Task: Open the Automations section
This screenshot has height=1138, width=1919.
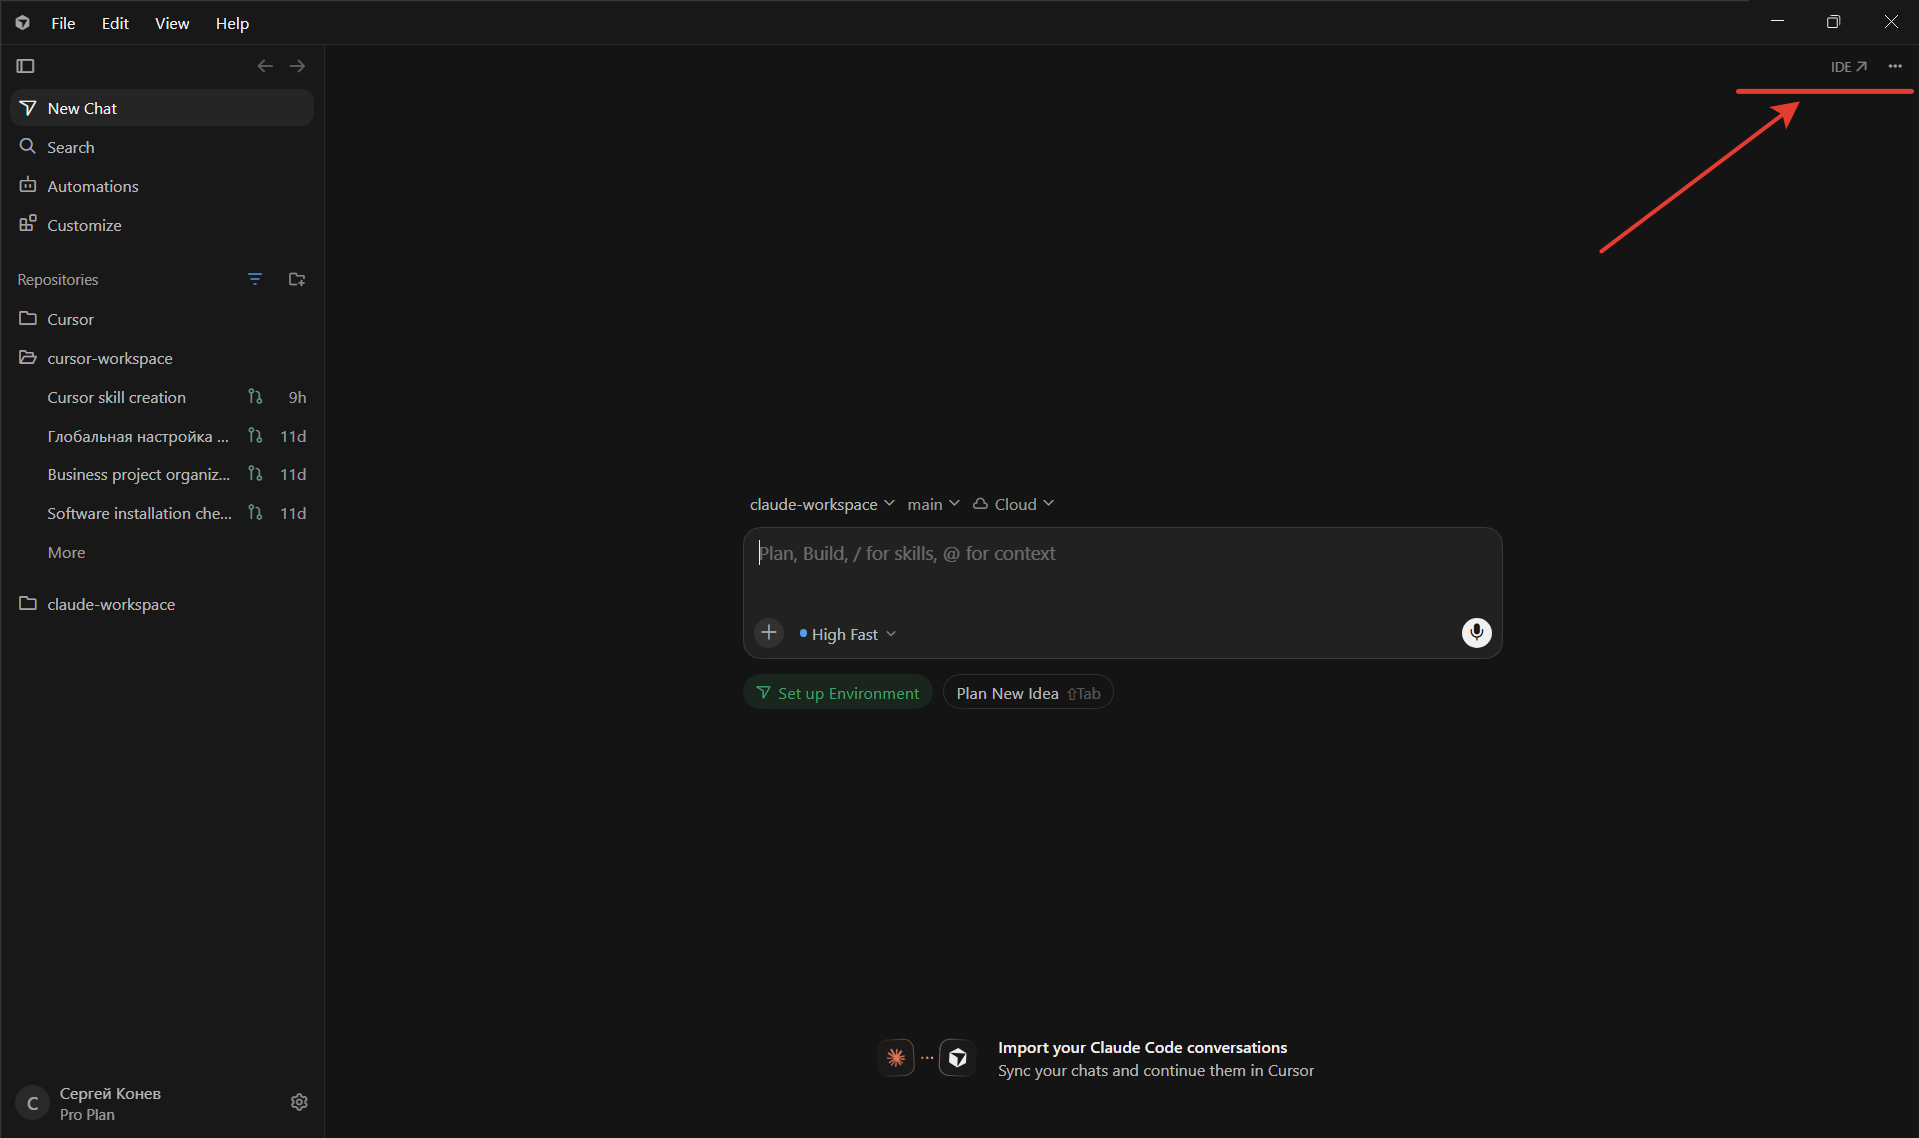Action: tap(162, 186)
